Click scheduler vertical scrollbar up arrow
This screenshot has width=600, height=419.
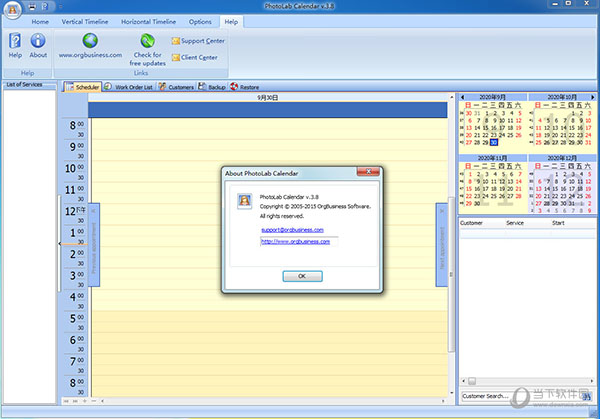[x=452, y=98]
